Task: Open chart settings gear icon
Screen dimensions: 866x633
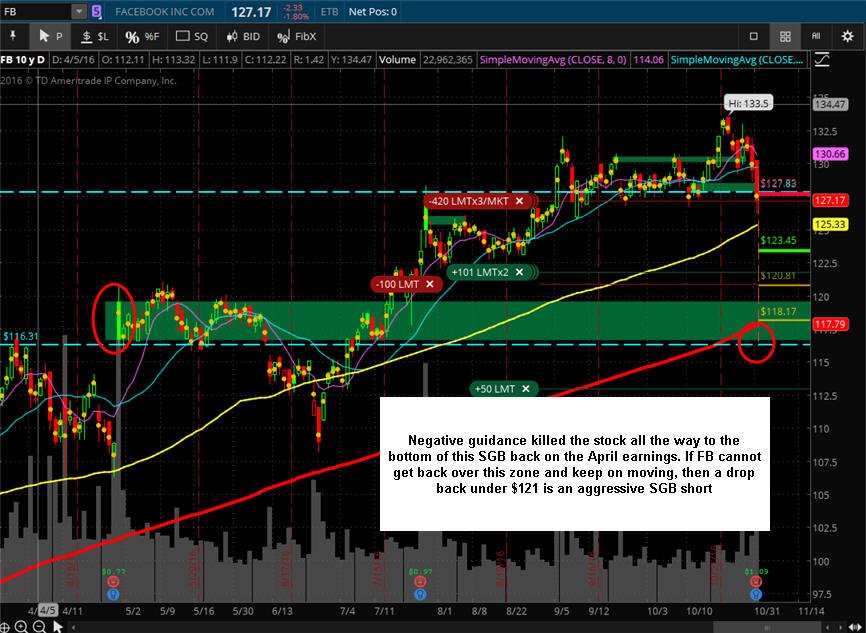Action: pyautogui.click(x=847, y=36)
